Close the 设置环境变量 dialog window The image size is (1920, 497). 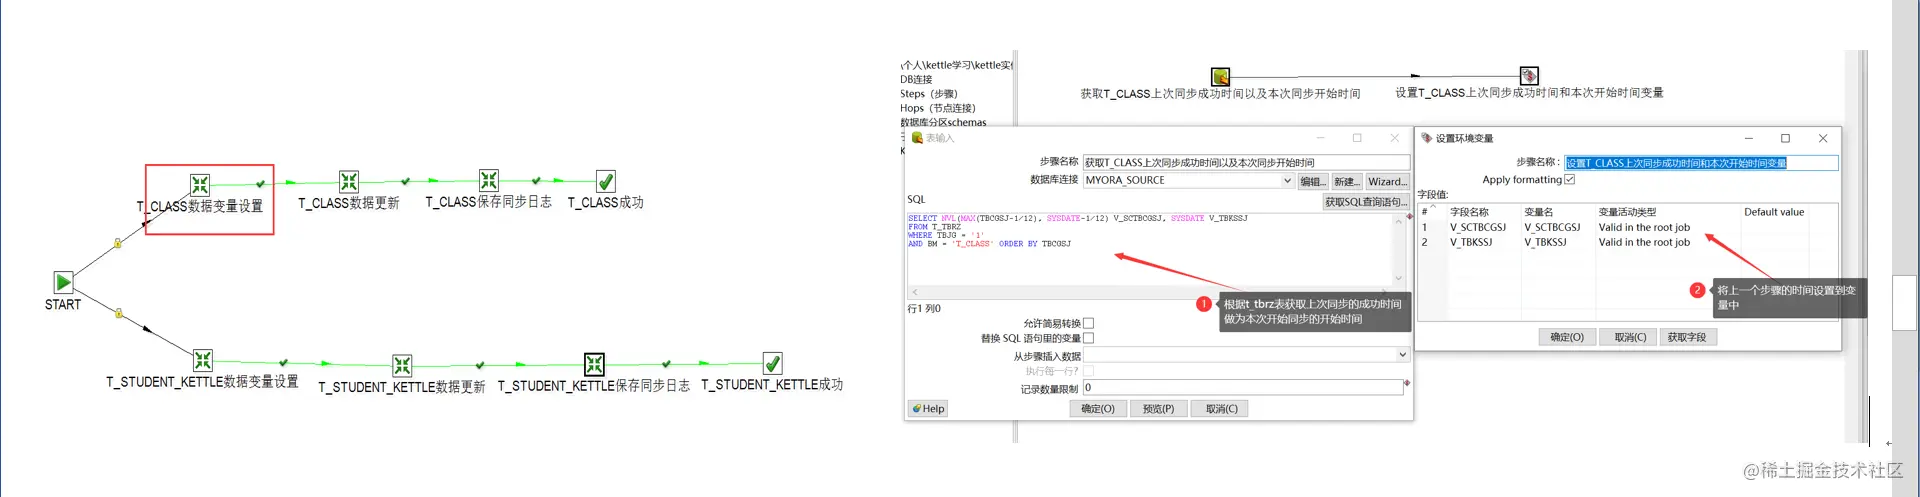[x=1822, y=138]
